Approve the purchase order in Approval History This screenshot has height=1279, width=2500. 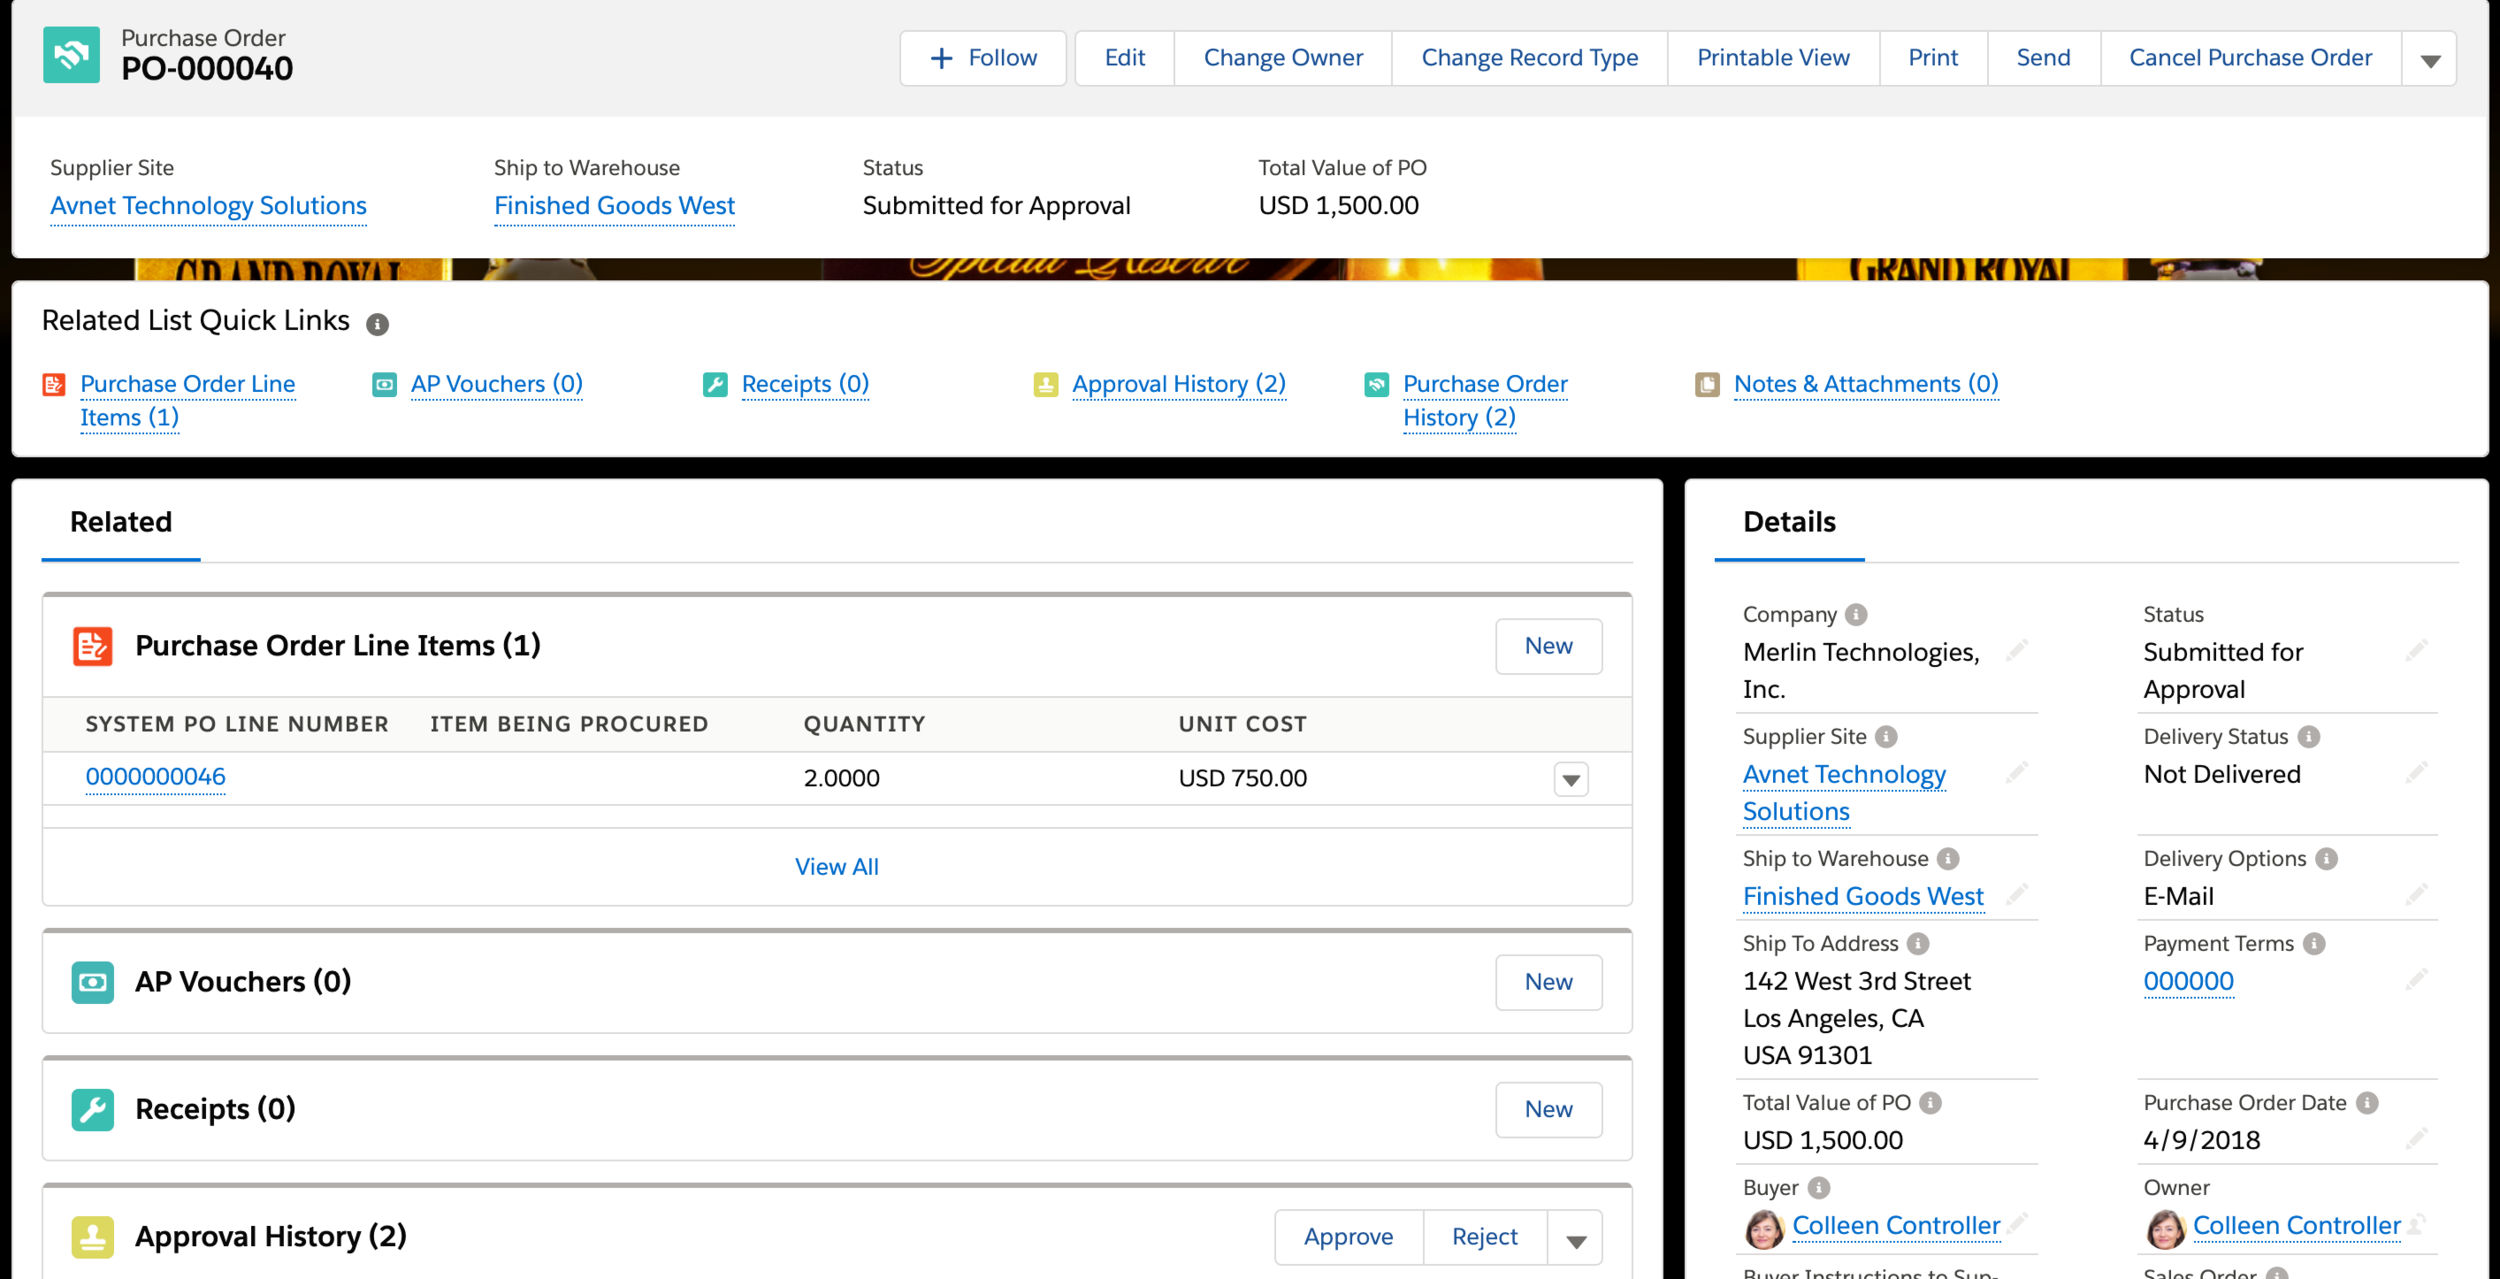point(1348,1237)
